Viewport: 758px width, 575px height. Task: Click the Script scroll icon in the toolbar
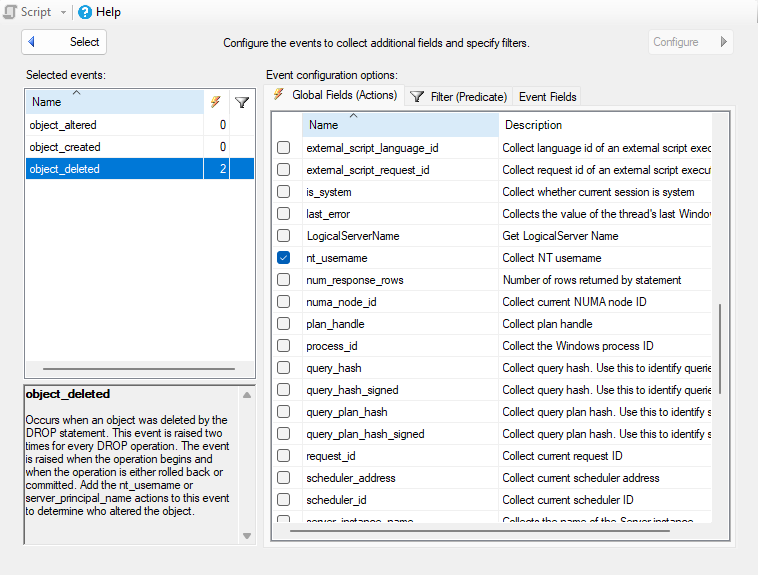[x=10, y=12]
